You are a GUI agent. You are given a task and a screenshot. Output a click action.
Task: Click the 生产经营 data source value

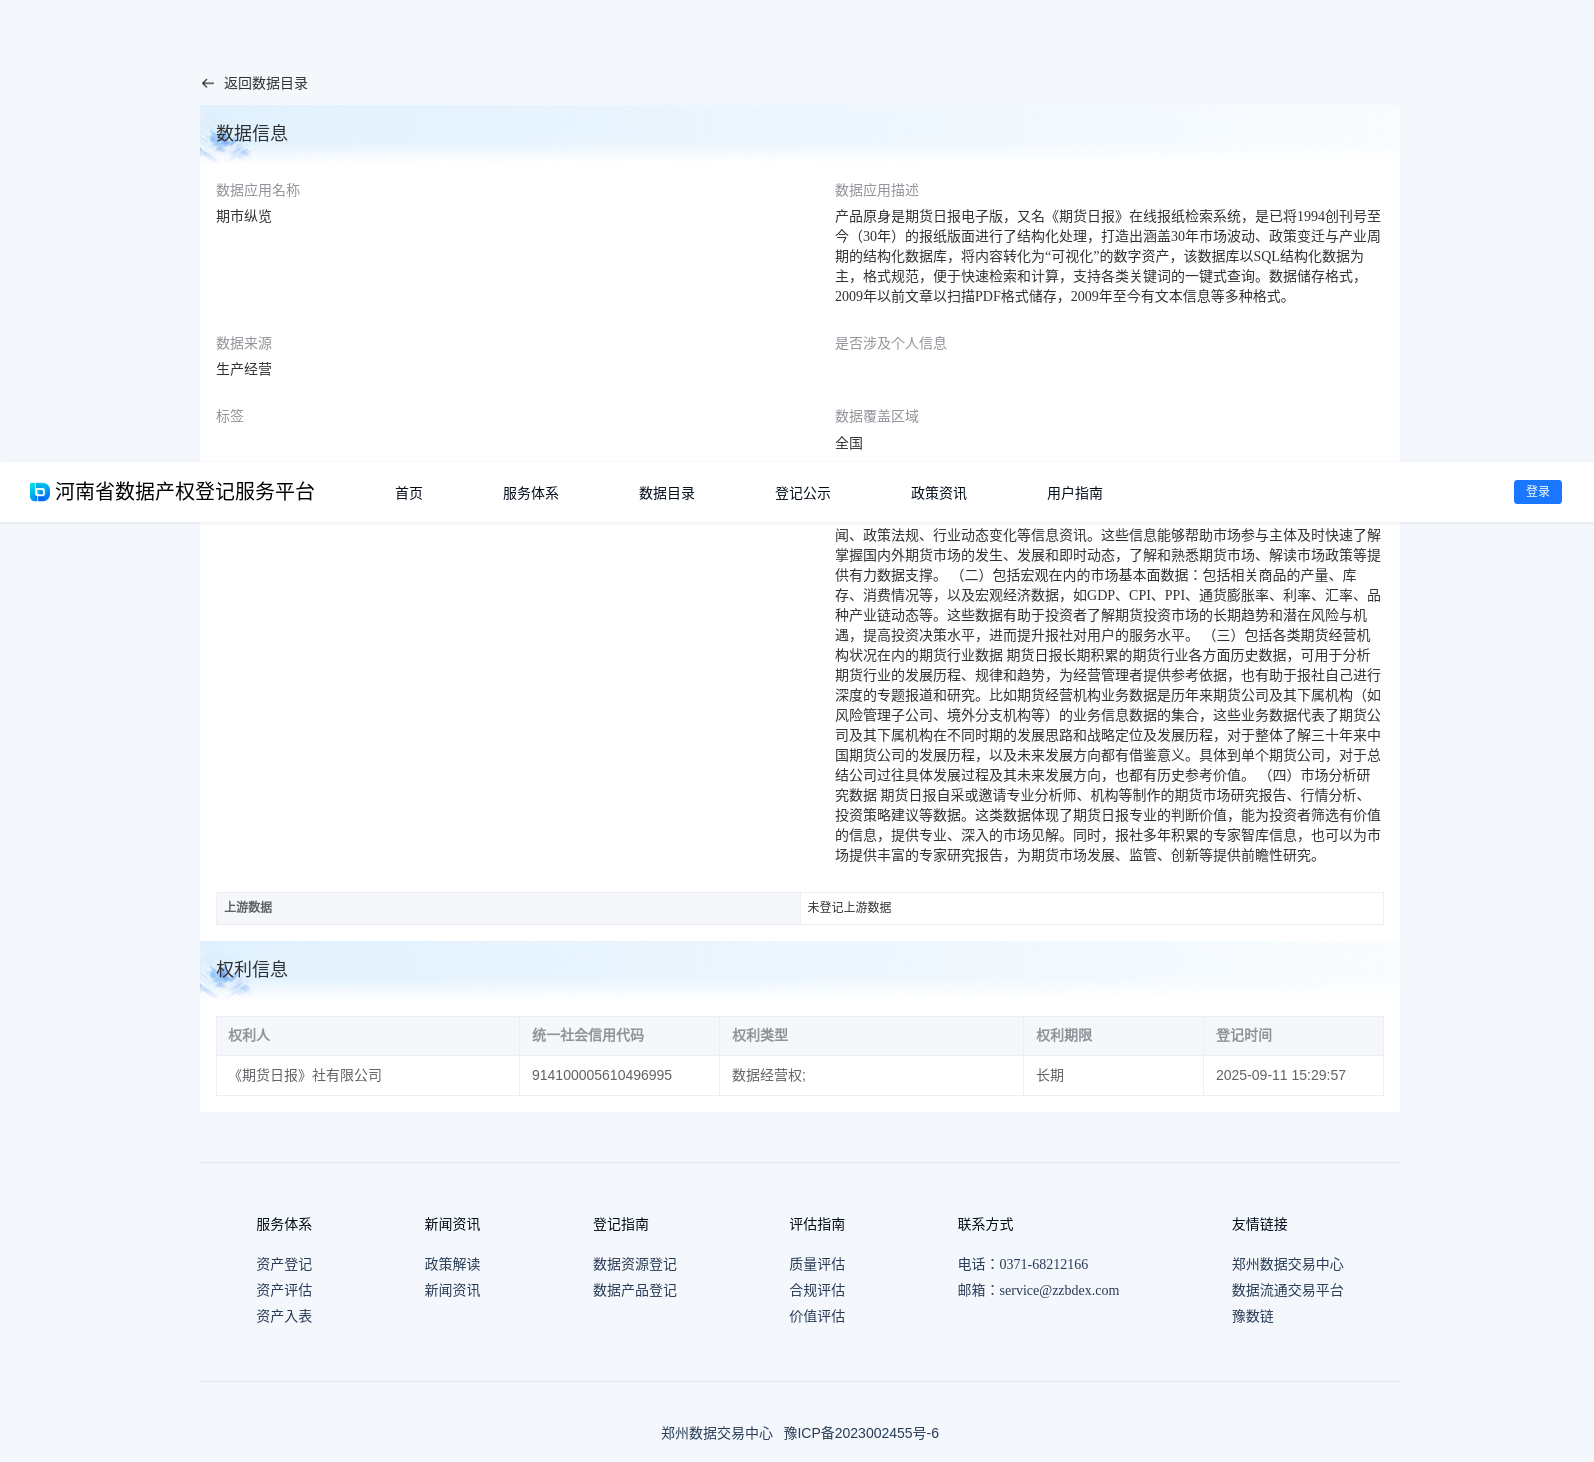tap(244, 369)
